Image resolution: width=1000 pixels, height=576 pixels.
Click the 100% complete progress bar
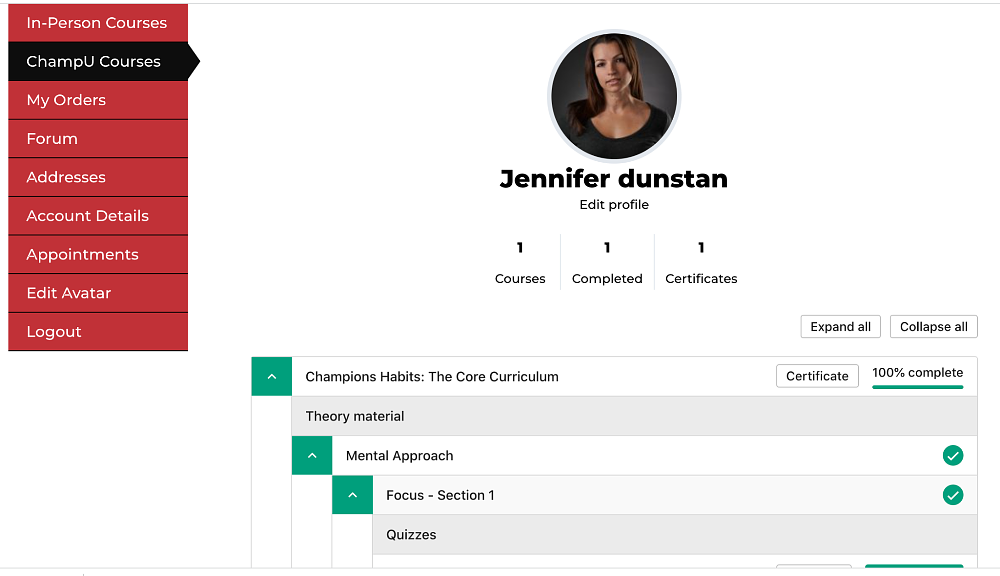pyautogui.click(x=917, y=385)
